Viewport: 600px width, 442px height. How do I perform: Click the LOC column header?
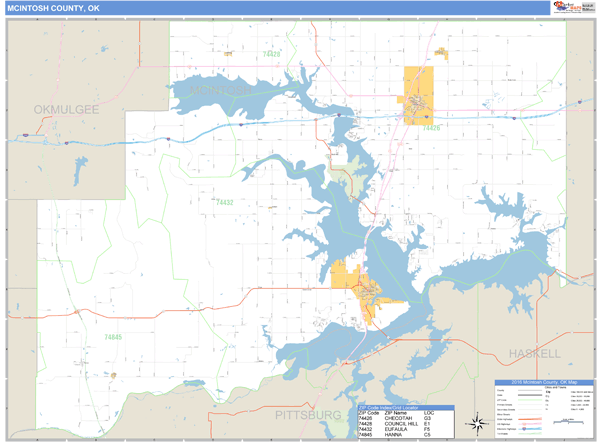(x=429, y=413)
